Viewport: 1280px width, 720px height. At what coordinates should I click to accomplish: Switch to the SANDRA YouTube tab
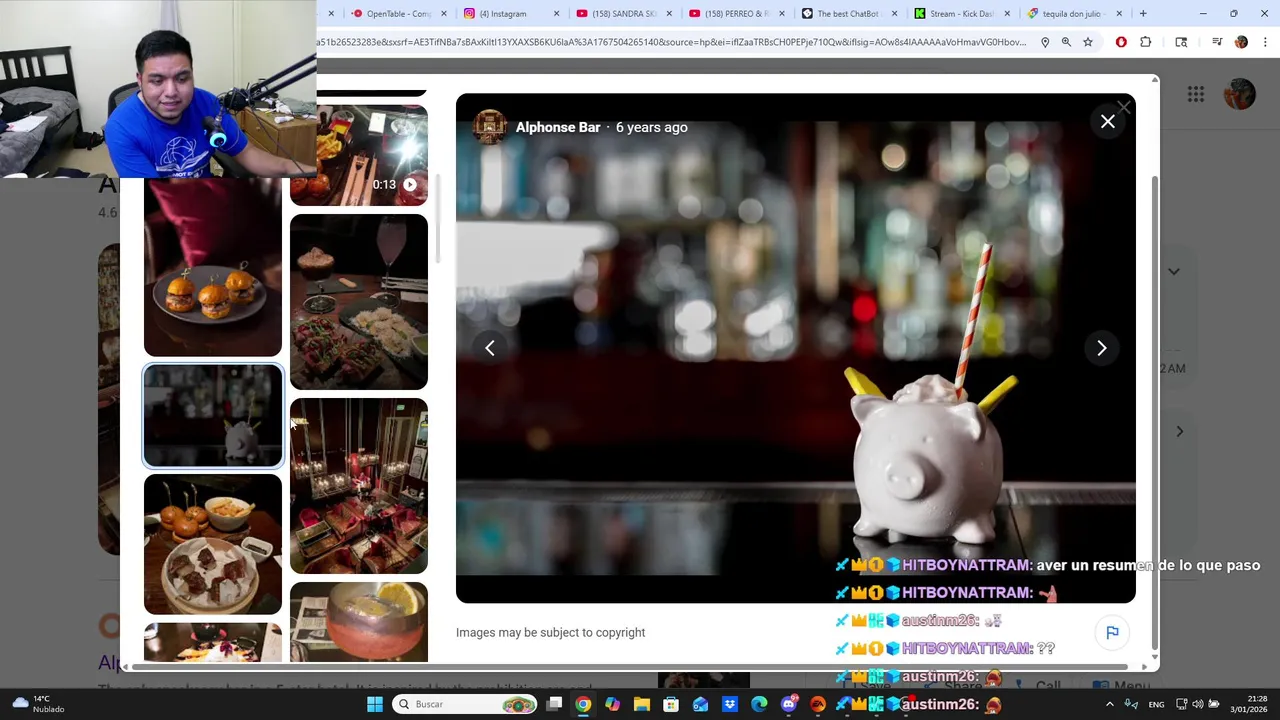point(623,14)
